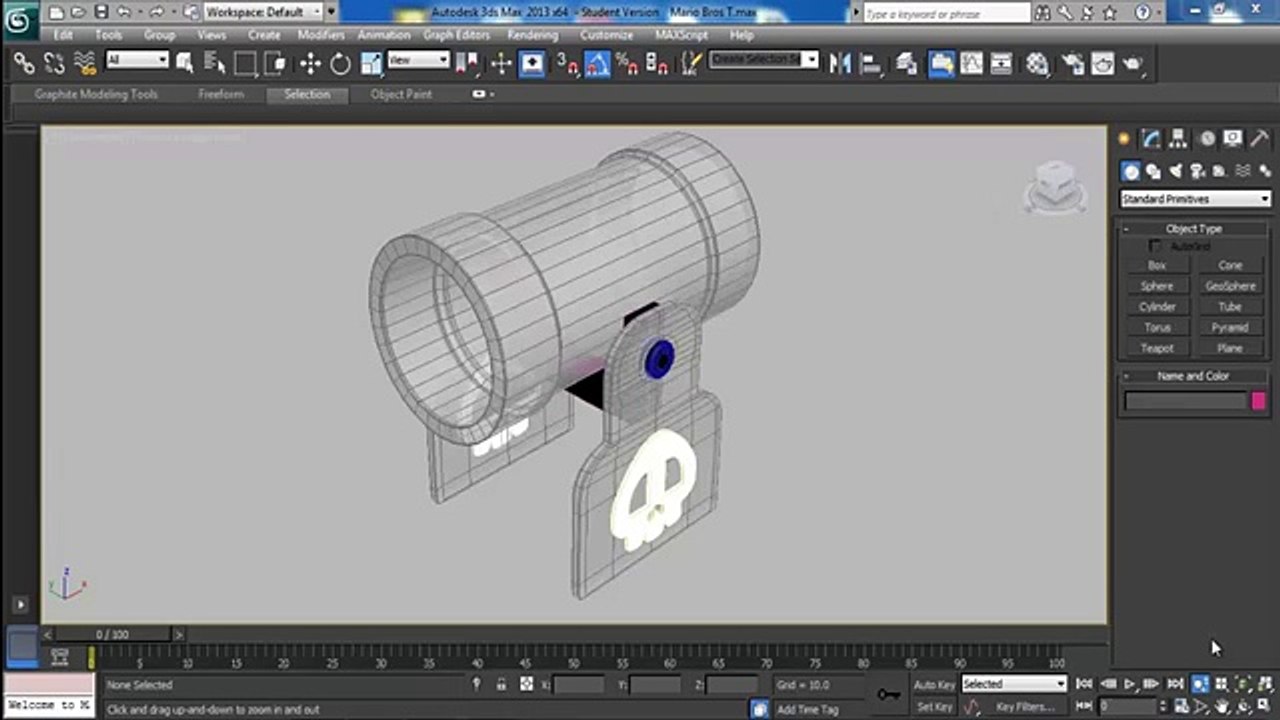Open the Undo history dropdown arrow
This screenshot has height=720, width=1280.
139,12
